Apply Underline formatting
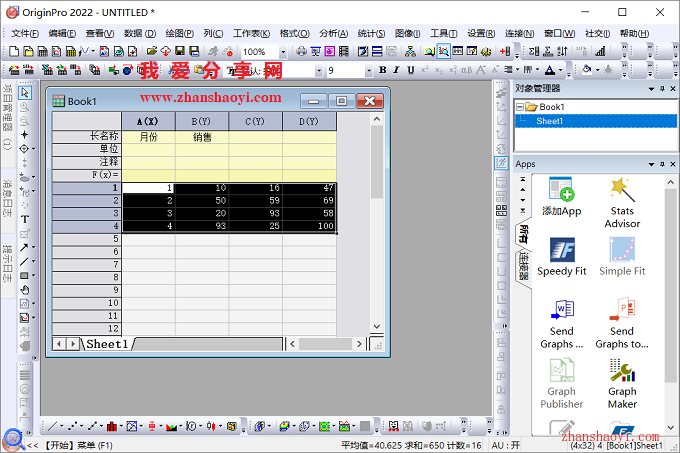 [x=410, y=70]
